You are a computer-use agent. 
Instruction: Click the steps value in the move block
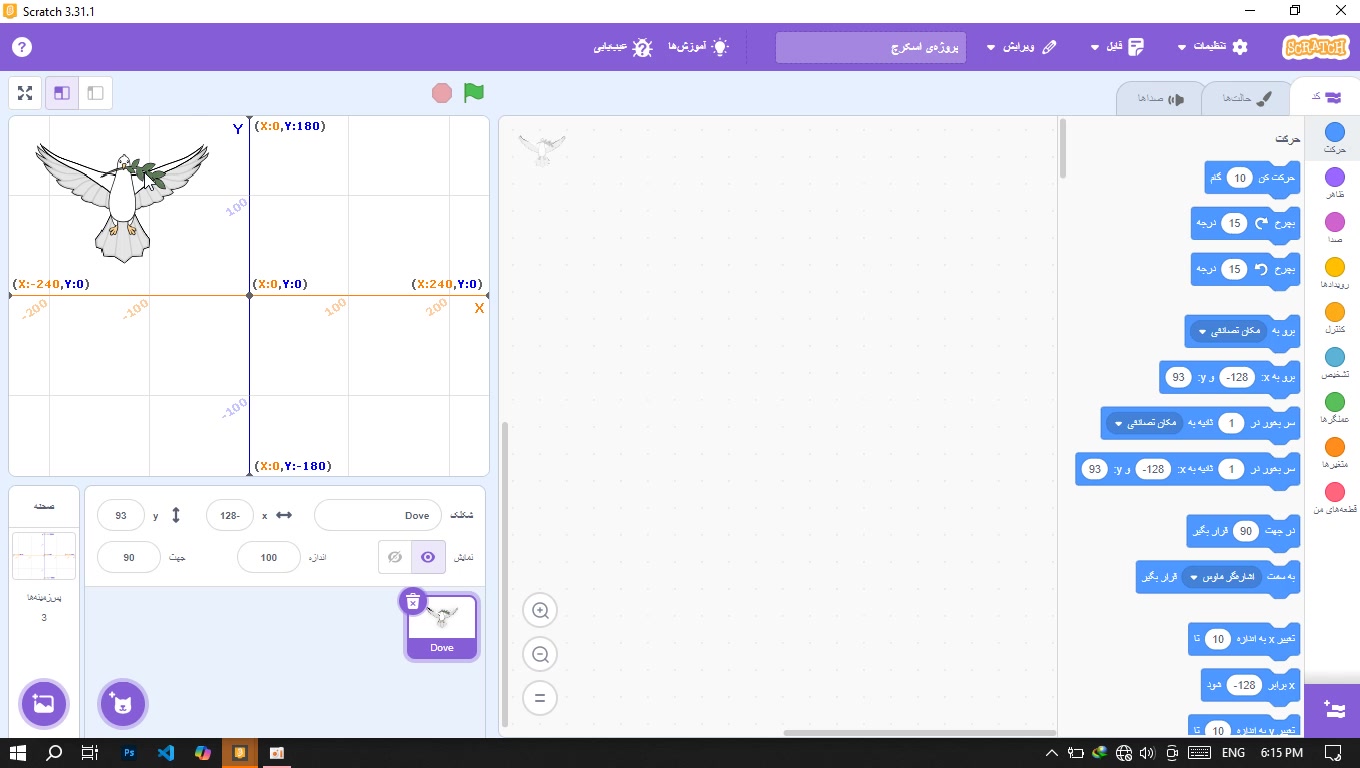(x=1239, y=178)
